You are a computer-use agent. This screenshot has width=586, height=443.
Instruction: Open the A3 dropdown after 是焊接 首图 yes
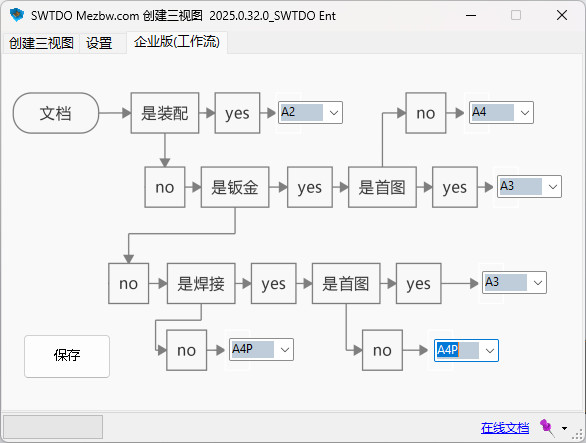[x=538, y=283]
